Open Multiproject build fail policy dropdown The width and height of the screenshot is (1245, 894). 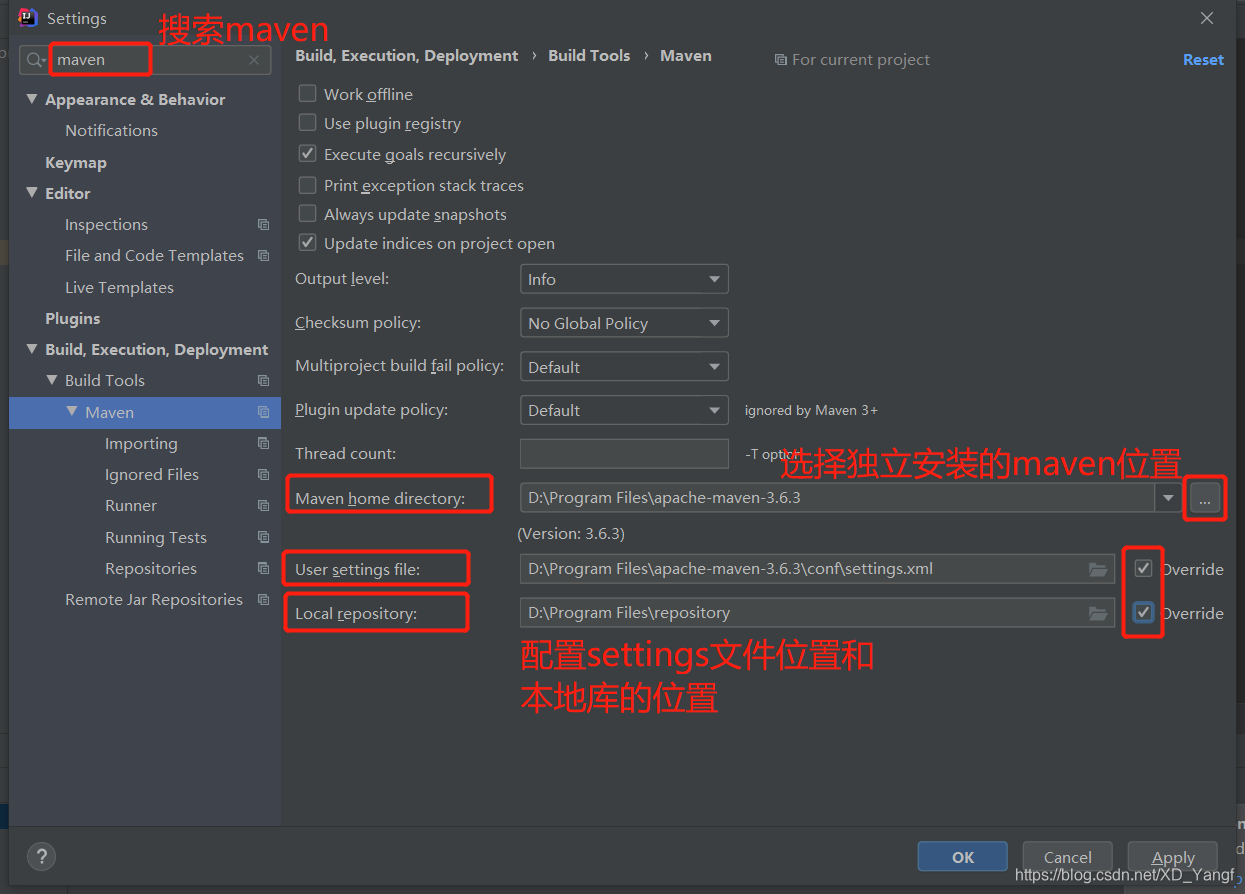coord(624,367)
